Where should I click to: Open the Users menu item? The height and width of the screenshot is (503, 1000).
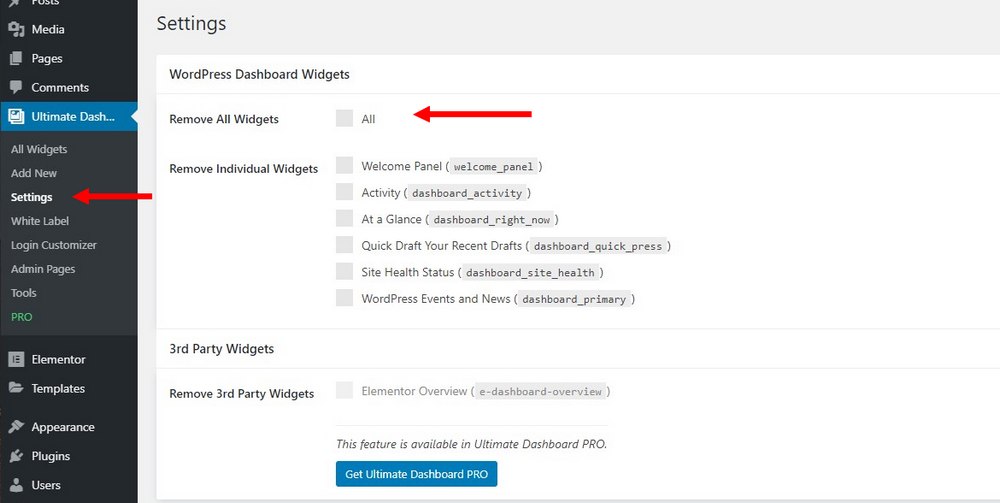point(69,485)
